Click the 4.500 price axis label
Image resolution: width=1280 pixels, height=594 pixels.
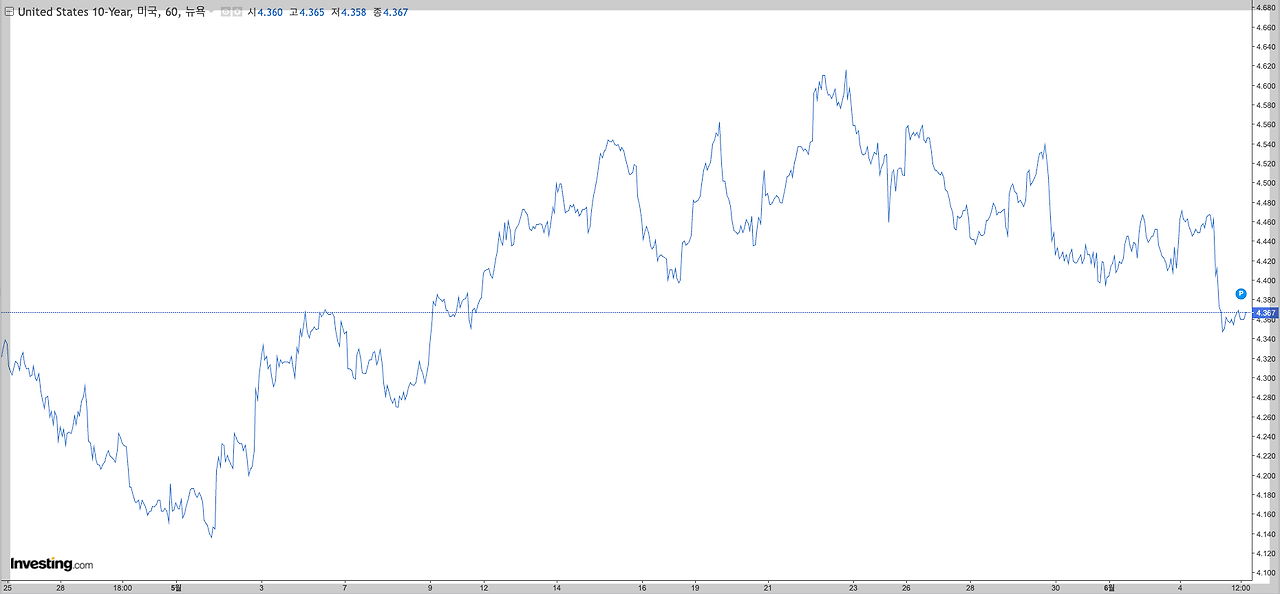[x=1266, y=183]
